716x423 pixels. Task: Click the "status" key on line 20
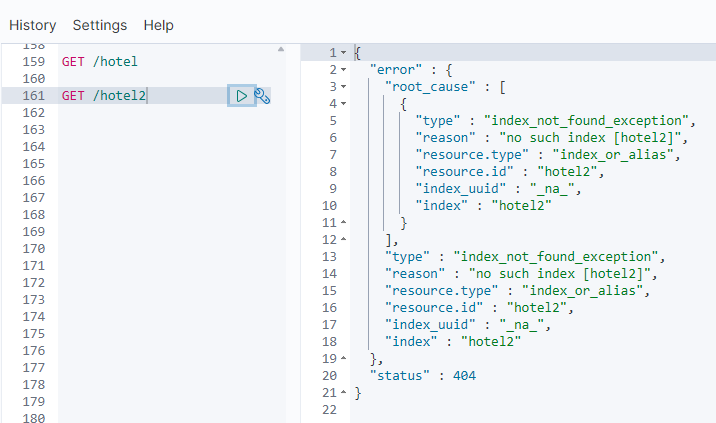[x=400, y=375]
